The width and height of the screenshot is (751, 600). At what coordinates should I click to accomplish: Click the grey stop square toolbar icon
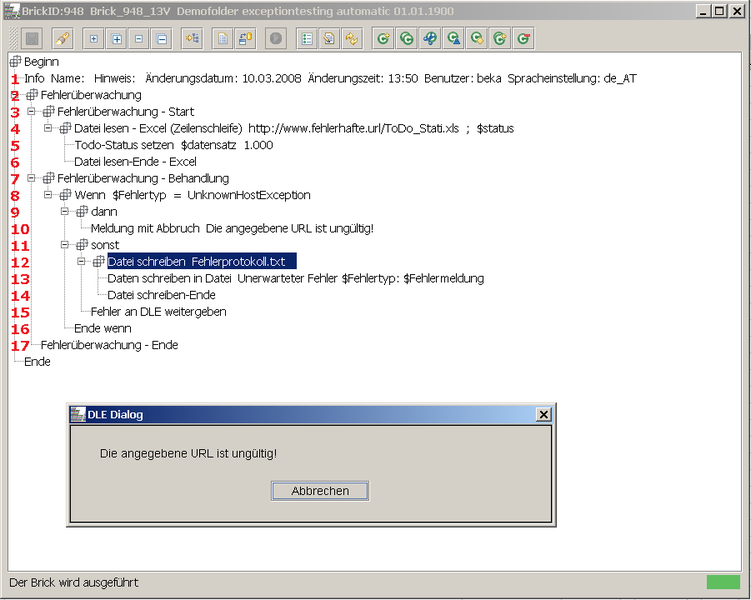click(x=31, y=39)
